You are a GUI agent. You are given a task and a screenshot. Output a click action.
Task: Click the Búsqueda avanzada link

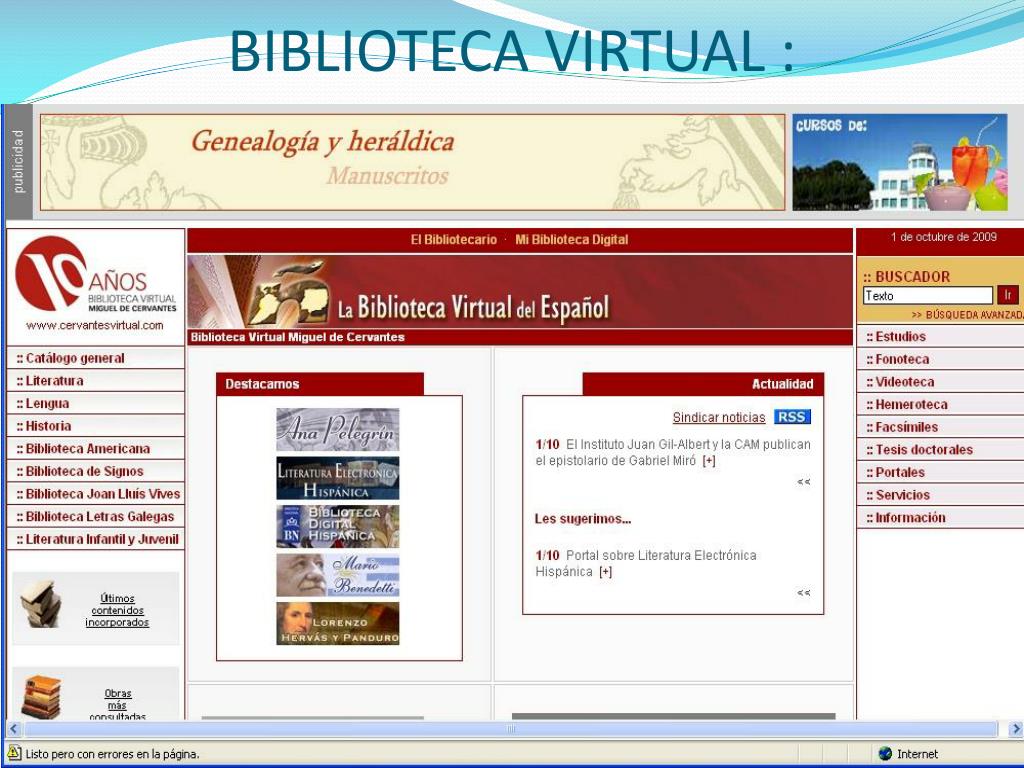[x=967, y=315]
